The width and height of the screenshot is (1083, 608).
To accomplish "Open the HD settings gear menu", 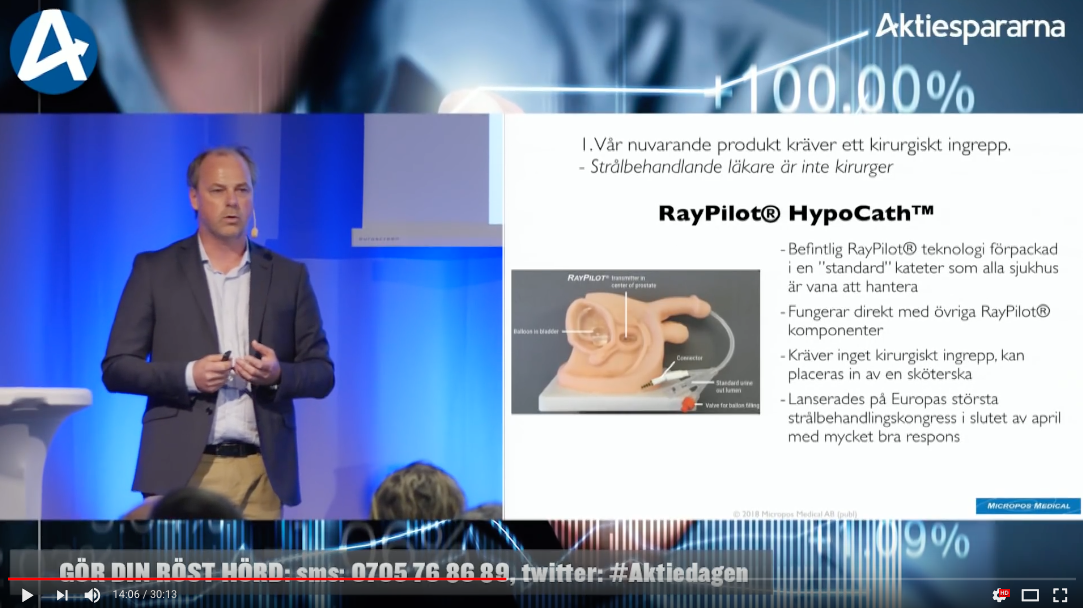I will (x=999, y=595).
